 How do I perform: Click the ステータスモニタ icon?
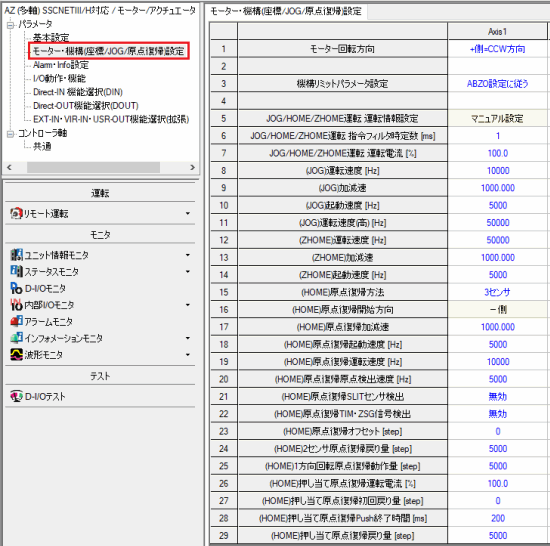click(16, 271)
